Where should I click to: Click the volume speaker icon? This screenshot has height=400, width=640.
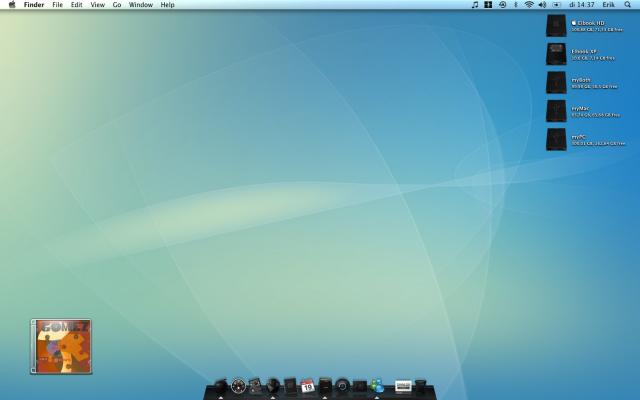[x=542, y=4]
